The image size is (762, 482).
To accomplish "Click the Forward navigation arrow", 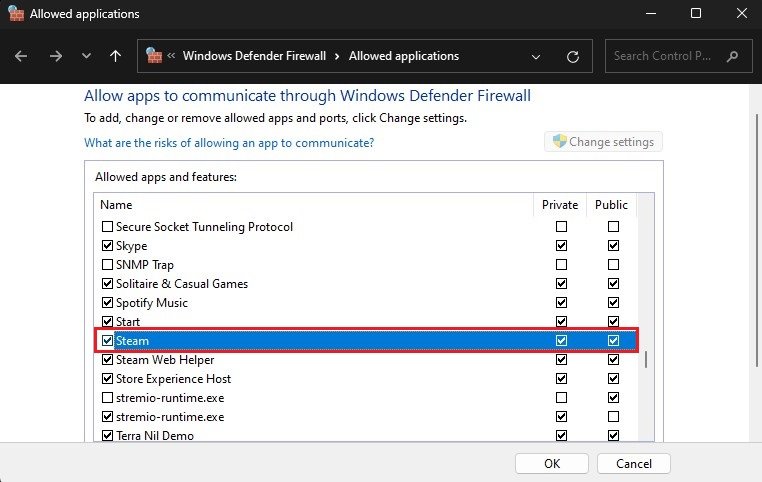I will pyautogui.click(x=53, y=57).
